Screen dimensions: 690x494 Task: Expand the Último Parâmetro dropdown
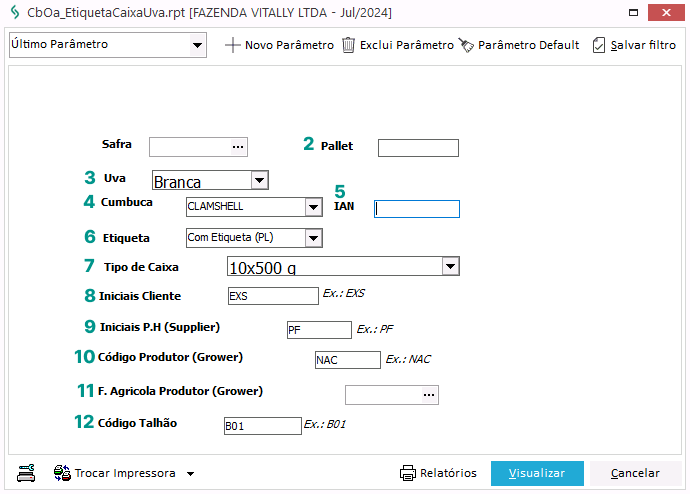click(x=196, y=45)
